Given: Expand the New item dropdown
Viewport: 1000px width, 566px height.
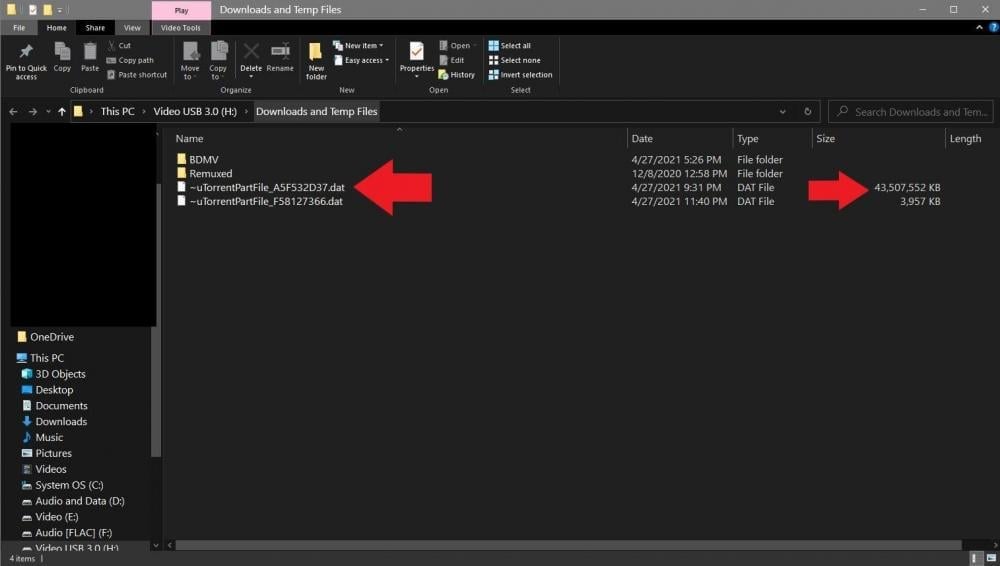Looking at the screenshot, I should click(x=358, y=46).
